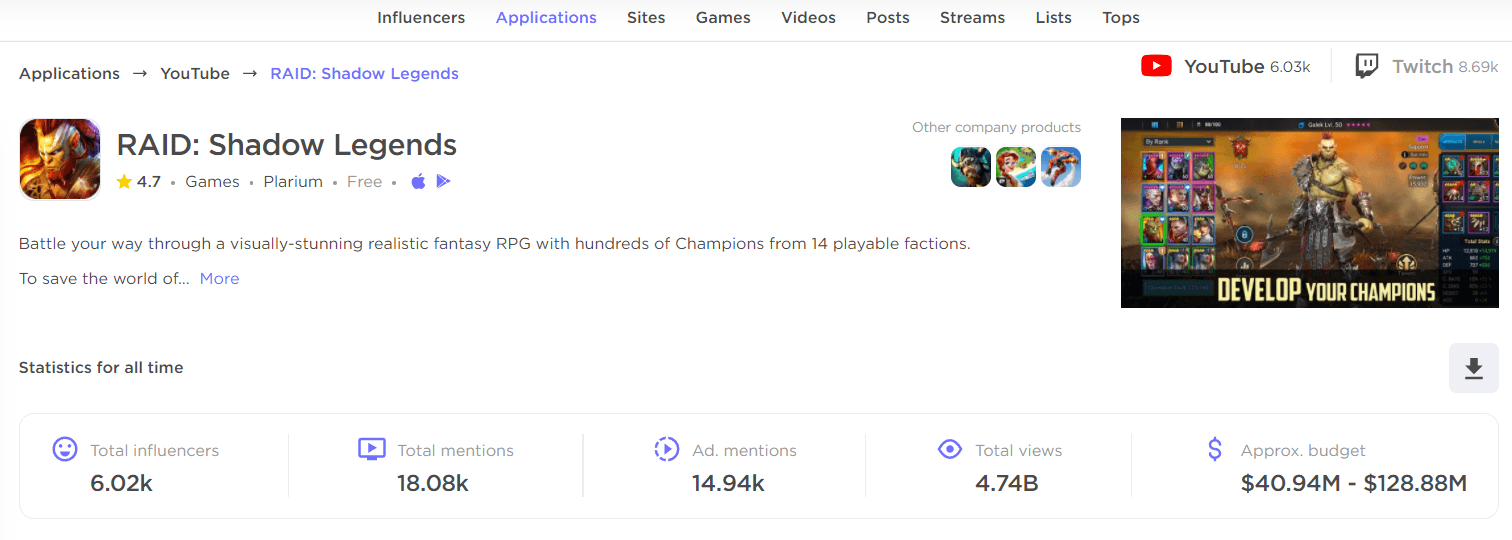1512x540 pixels.
Task: Open first other company product icon
Action: pyautogui.click(x=971, y=167)
